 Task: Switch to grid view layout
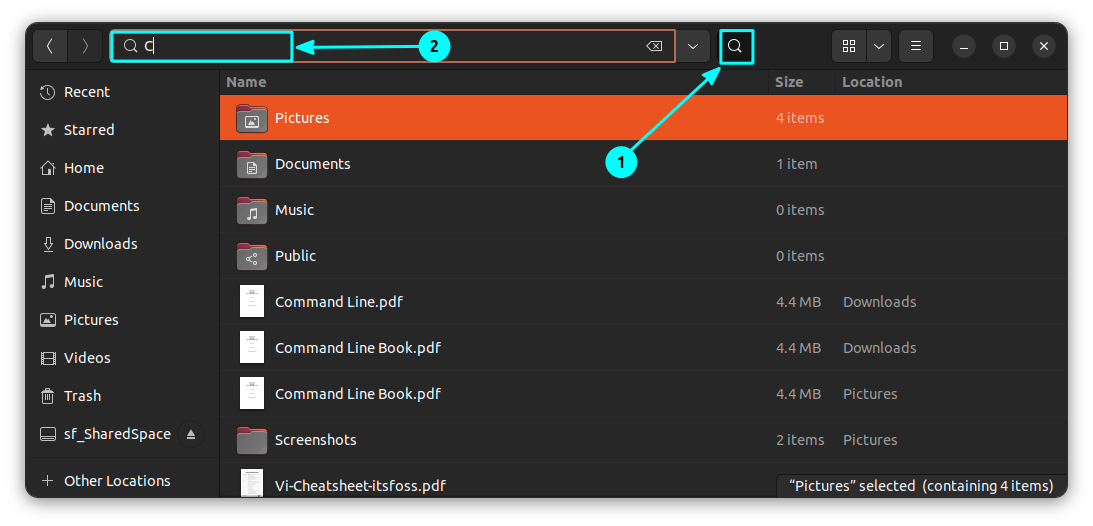(849, 46)
